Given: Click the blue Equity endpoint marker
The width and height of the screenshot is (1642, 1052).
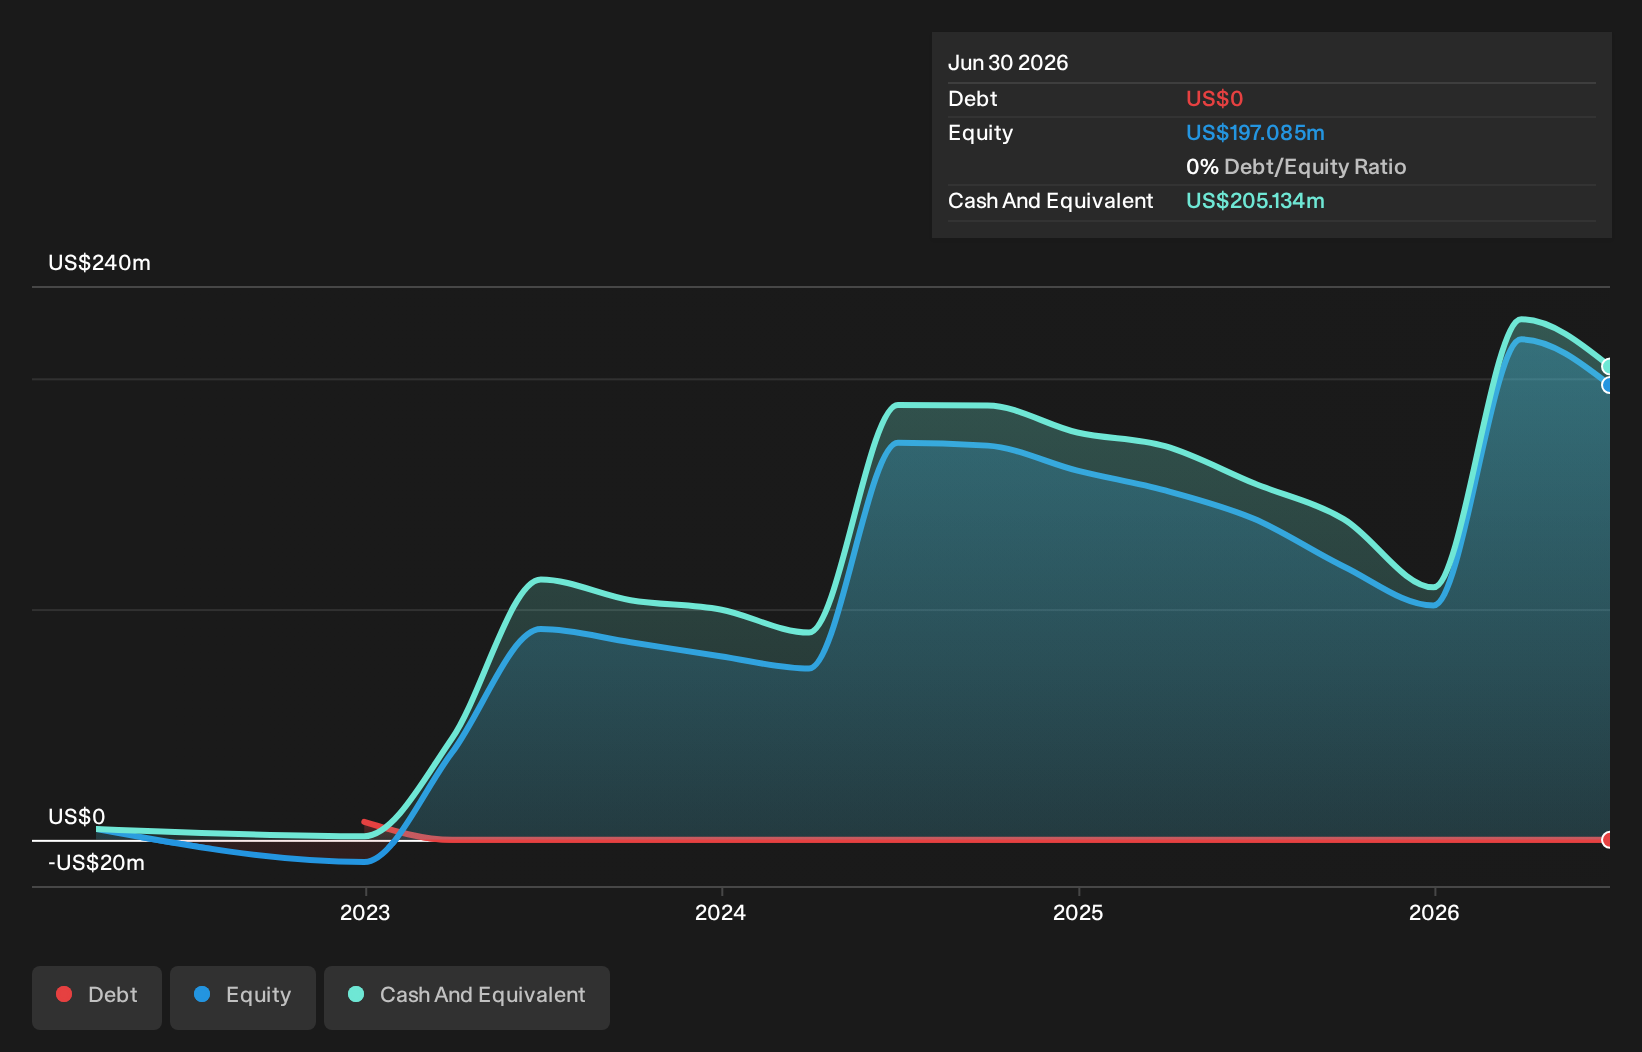Looking at the screenshot, I should pyautogui.click(x=1608, y=385).
